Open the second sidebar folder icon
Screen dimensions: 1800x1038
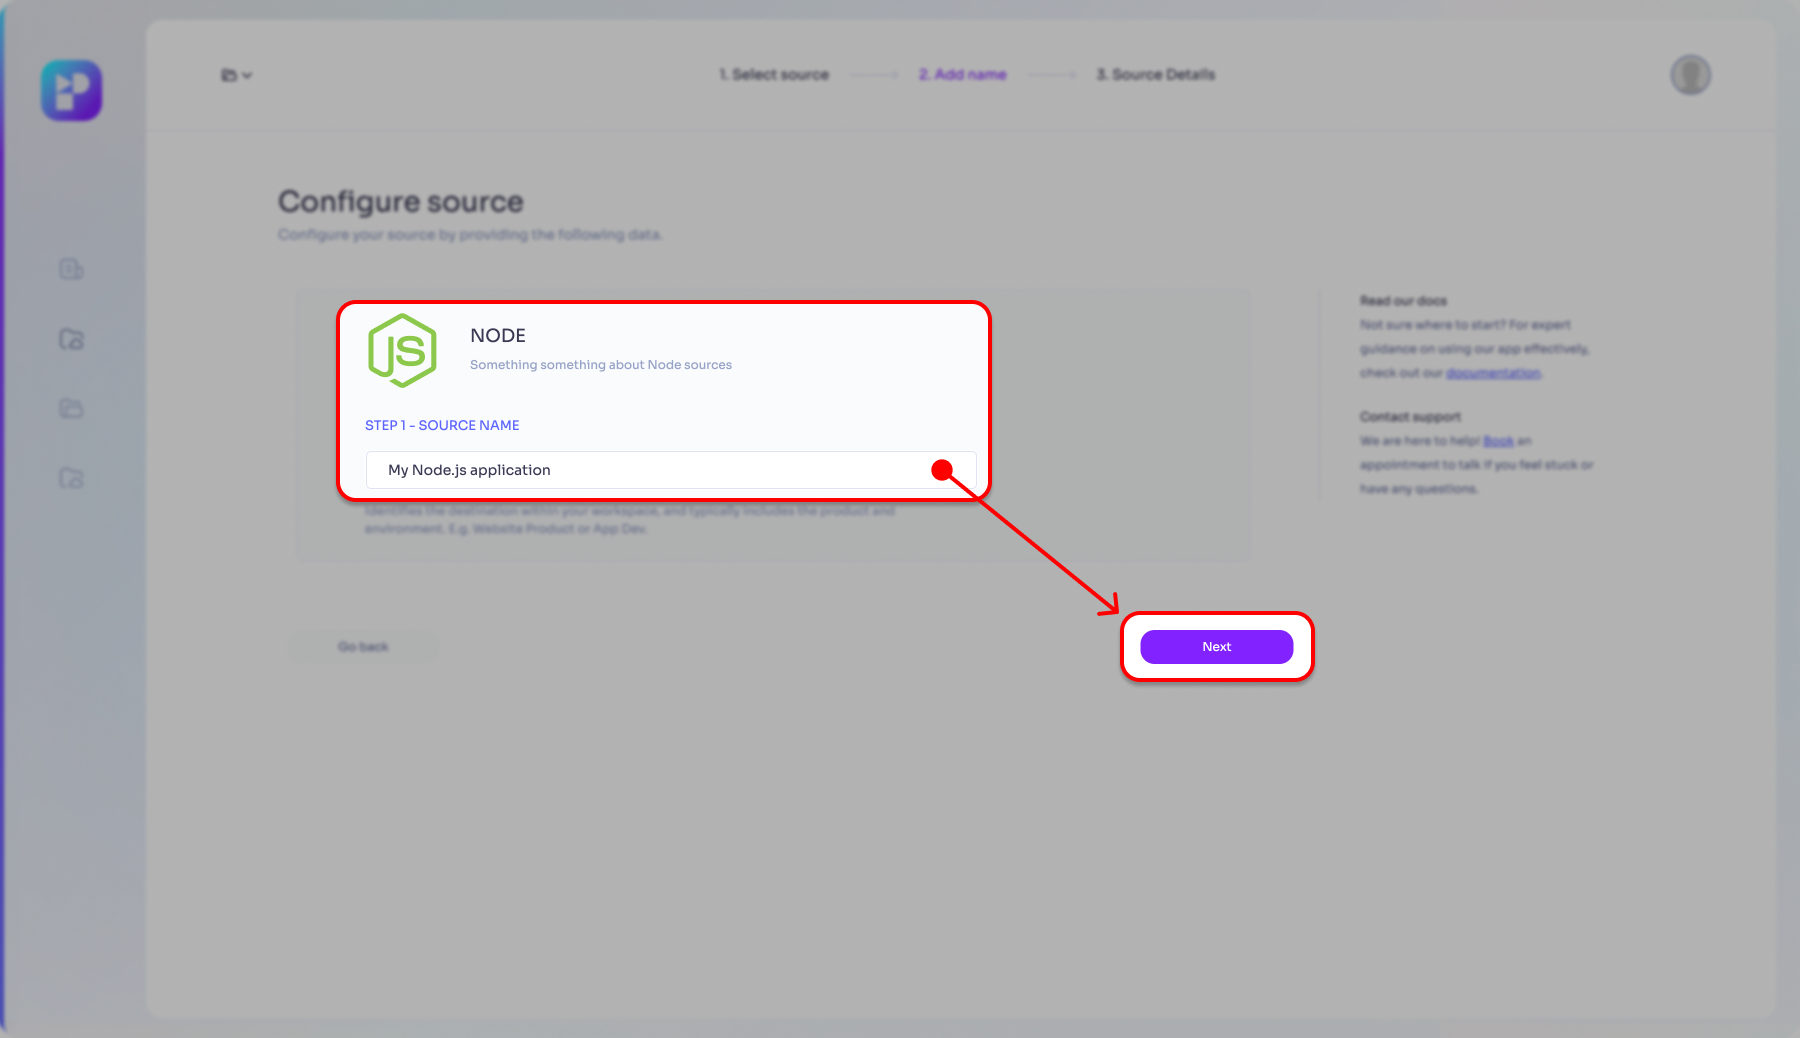click(x=71, y=339)
